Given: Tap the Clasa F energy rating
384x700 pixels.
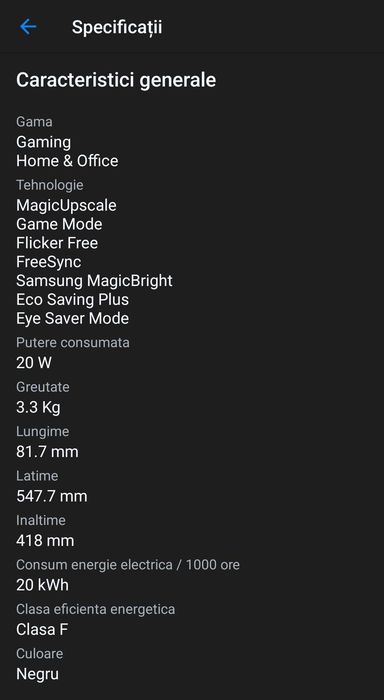Looking at the screenshot, I should click(x=42, y=629).
